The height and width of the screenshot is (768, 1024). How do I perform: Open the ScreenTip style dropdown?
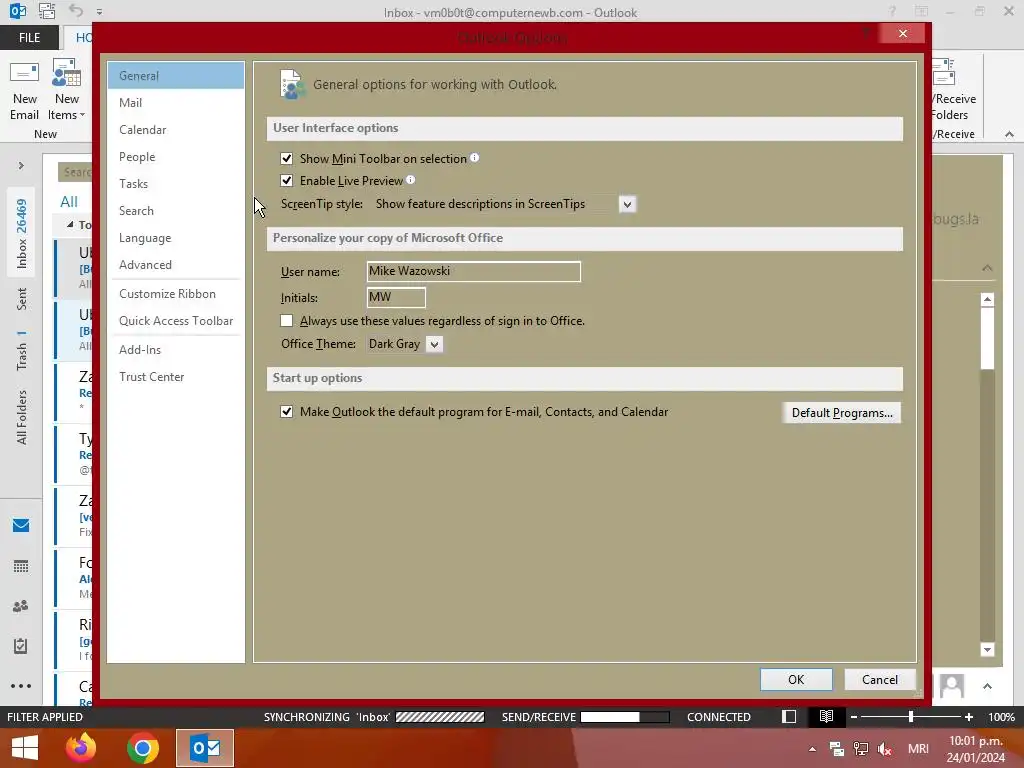(x=627, y=204)
